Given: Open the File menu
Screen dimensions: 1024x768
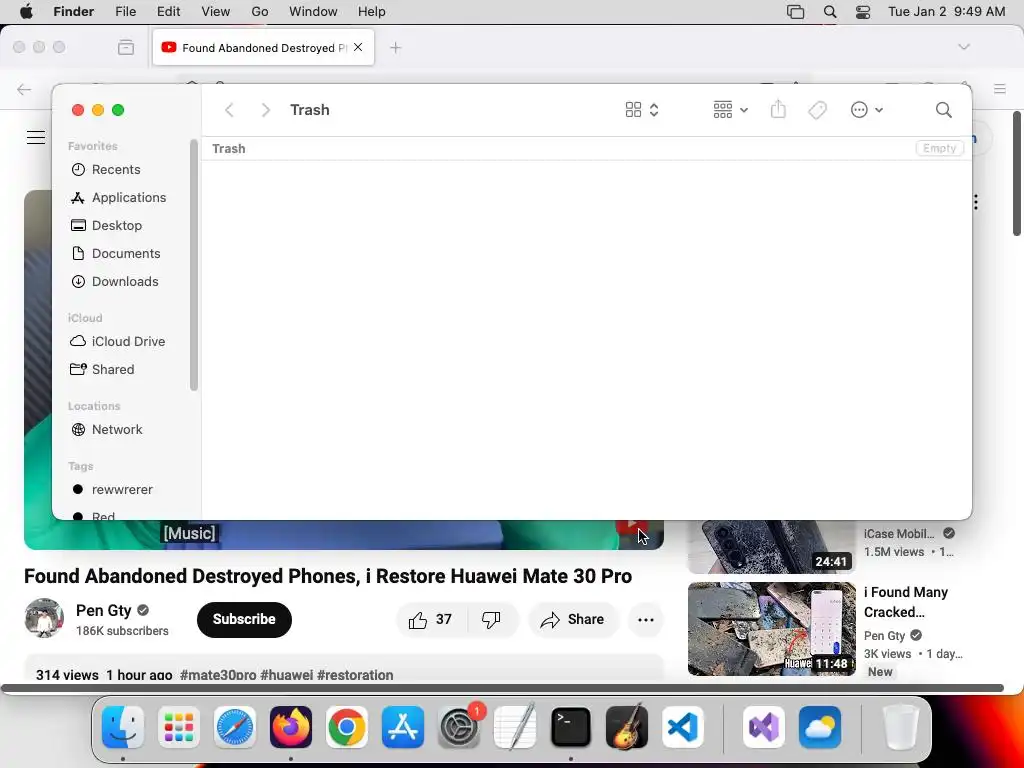Looking at the screenshot, I should click(125, 12).
